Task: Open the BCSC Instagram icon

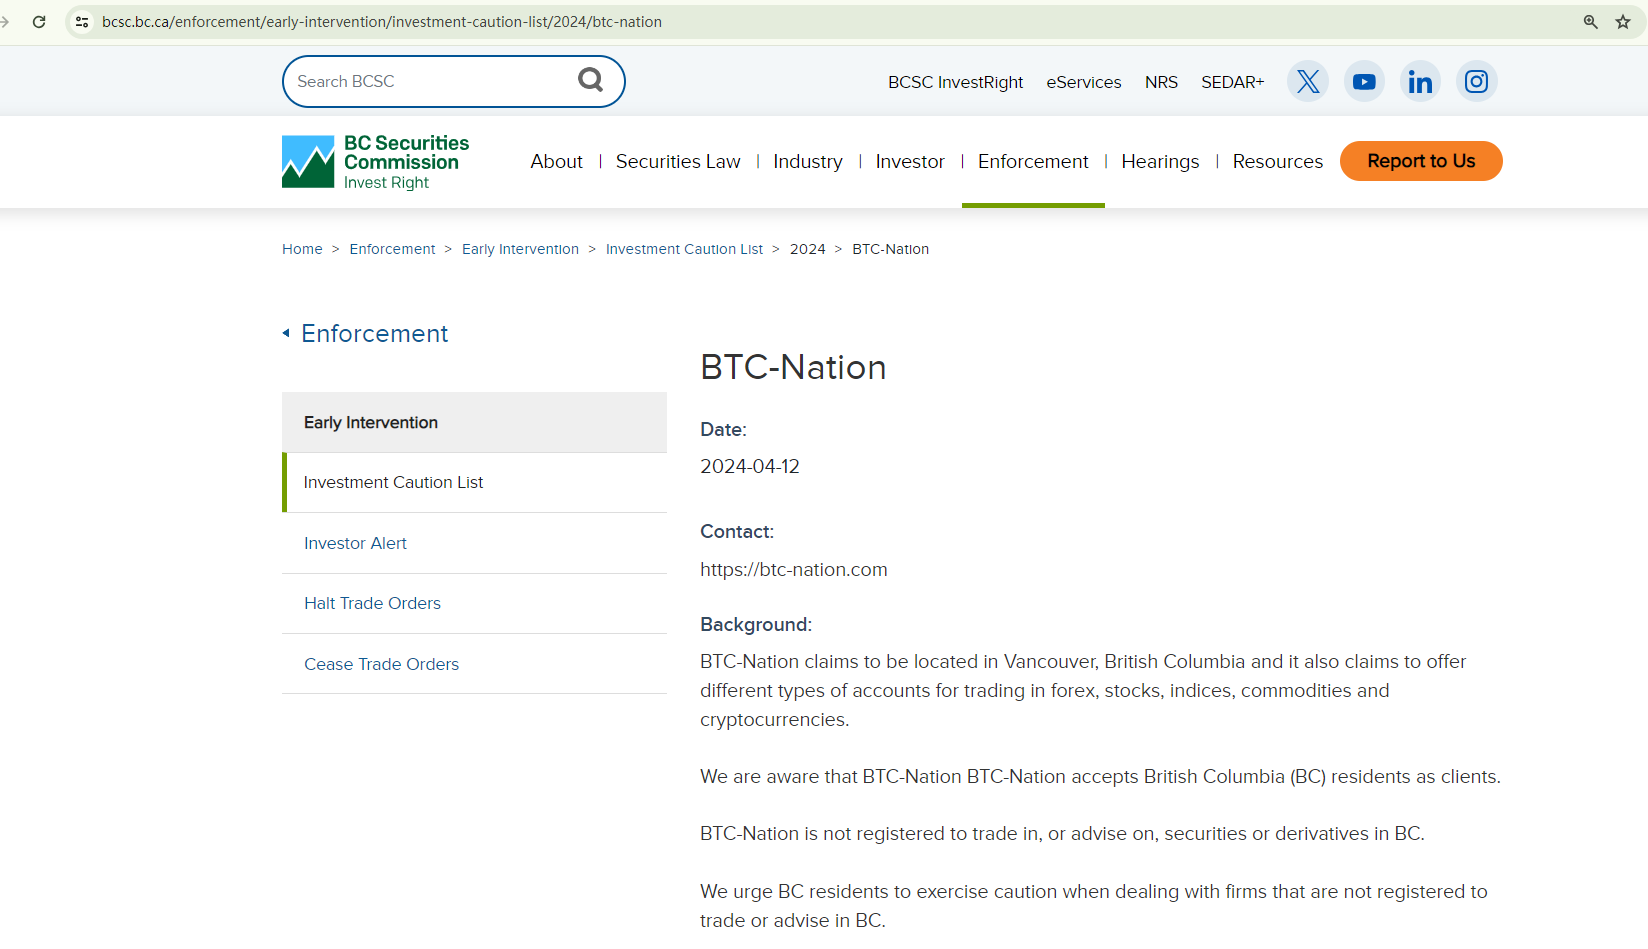Action: pos(1476,82)
